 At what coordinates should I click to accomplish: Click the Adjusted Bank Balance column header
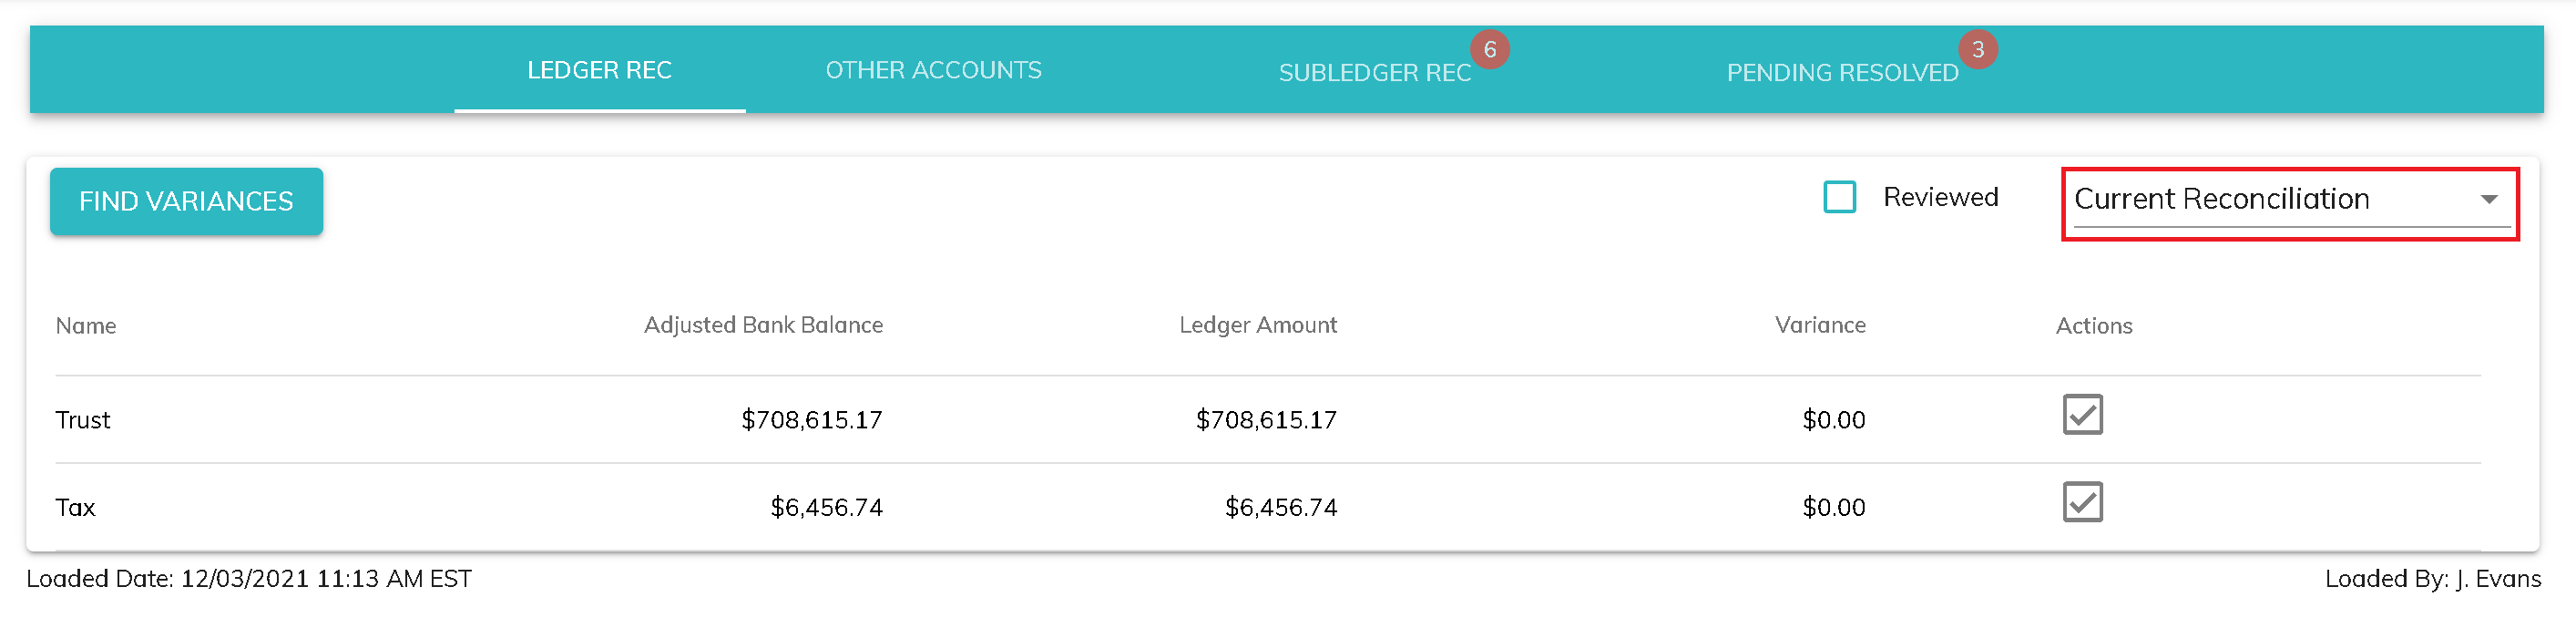point(763,325)
